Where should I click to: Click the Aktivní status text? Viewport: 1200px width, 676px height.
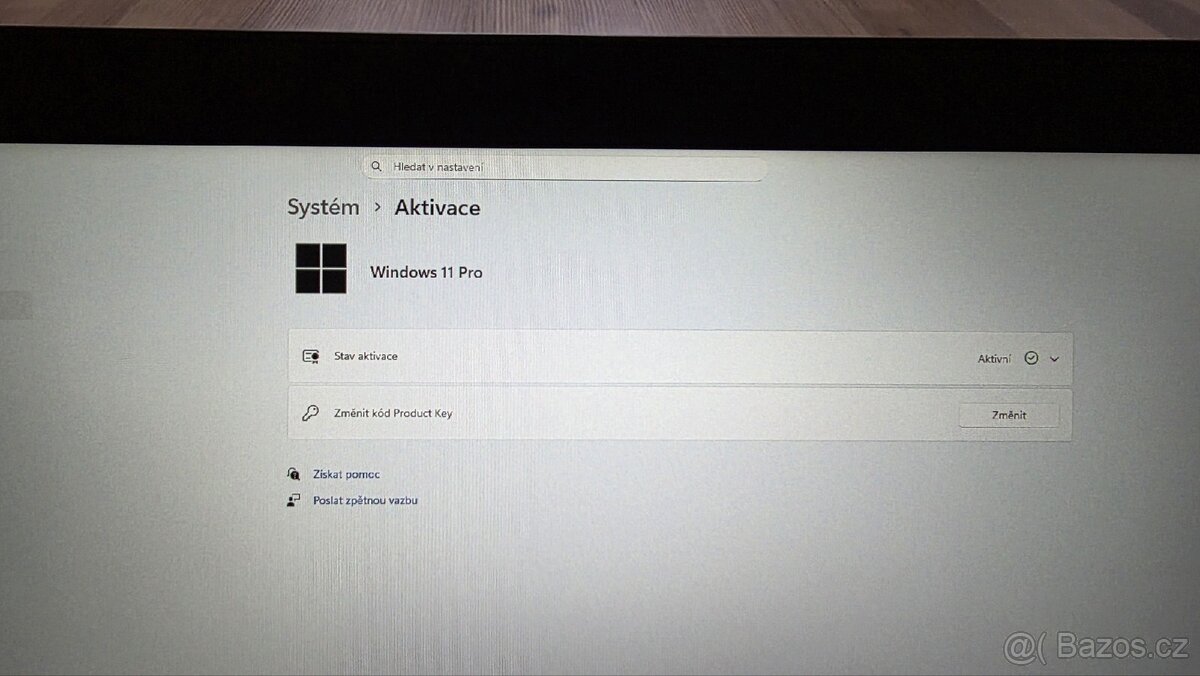click(x=994, y=358)
